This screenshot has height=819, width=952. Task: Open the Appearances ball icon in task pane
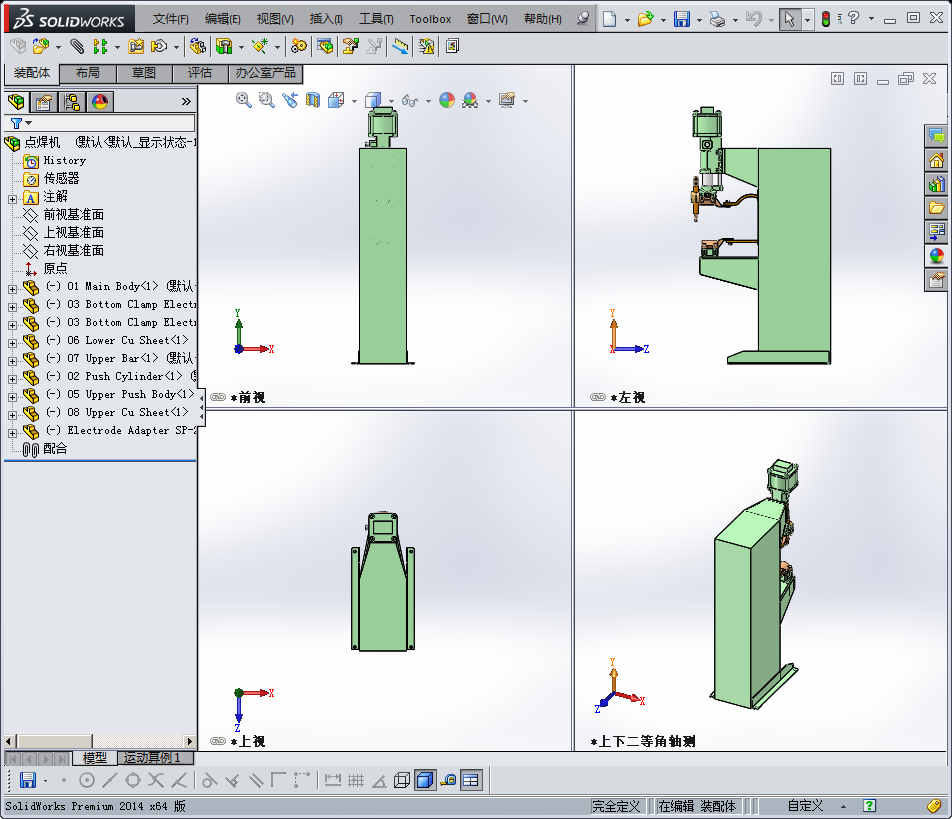[937, 256]
